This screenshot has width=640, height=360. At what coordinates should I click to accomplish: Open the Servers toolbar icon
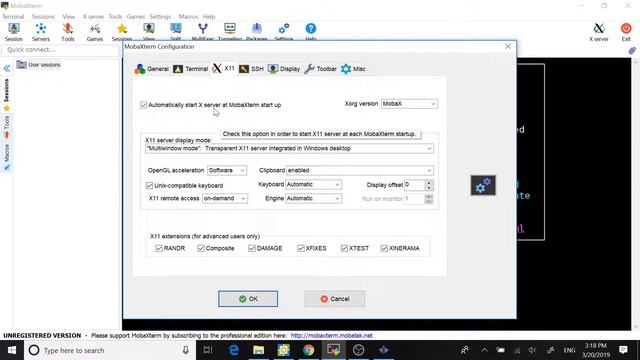41,32
